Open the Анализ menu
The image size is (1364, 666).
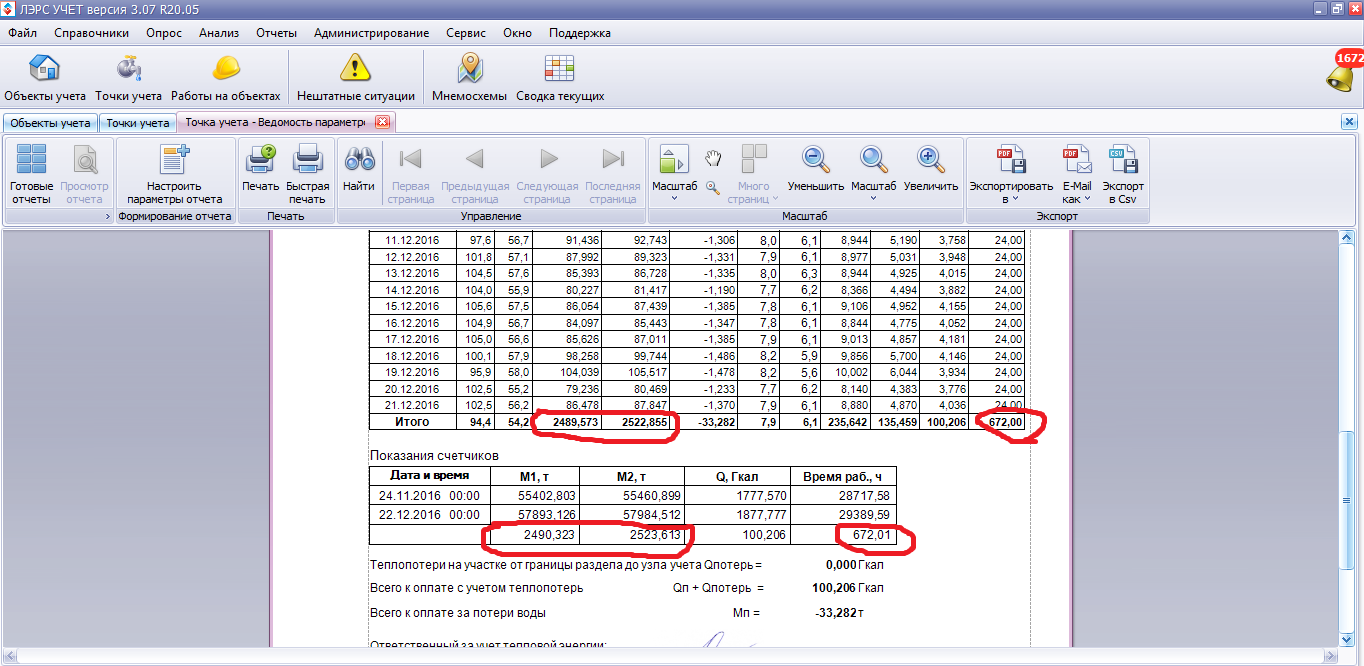[x=219, y=33]
